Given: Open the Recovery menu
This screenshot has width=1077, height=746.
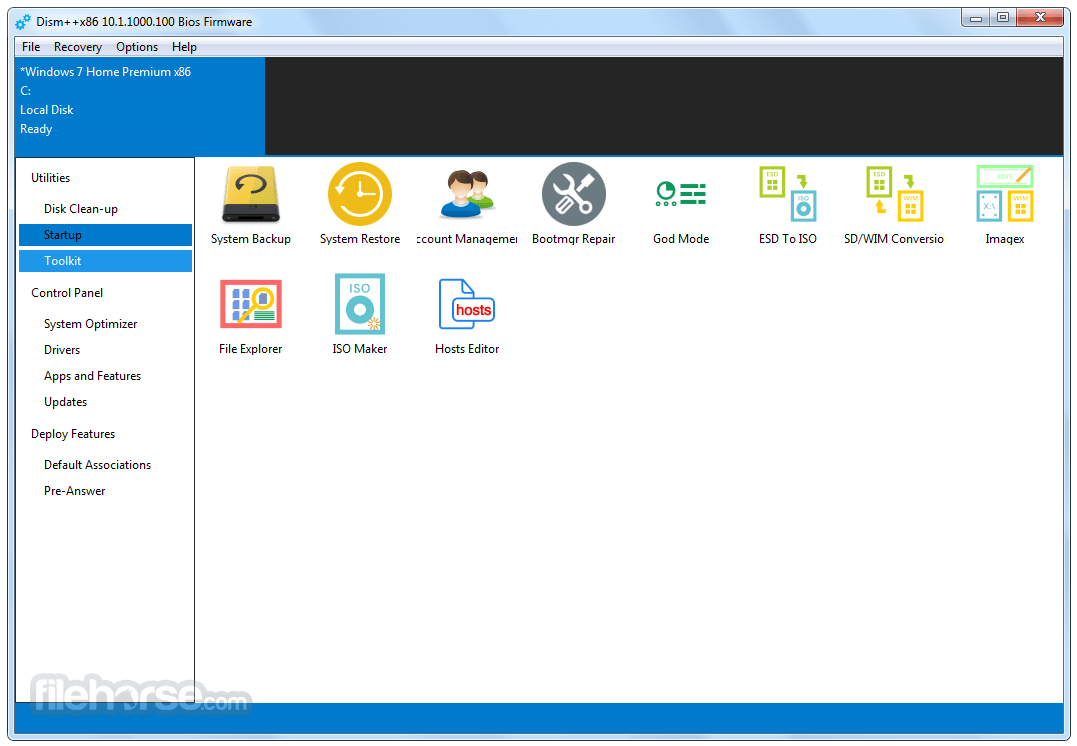Looking at the screenshot, I should coord(78,47).
